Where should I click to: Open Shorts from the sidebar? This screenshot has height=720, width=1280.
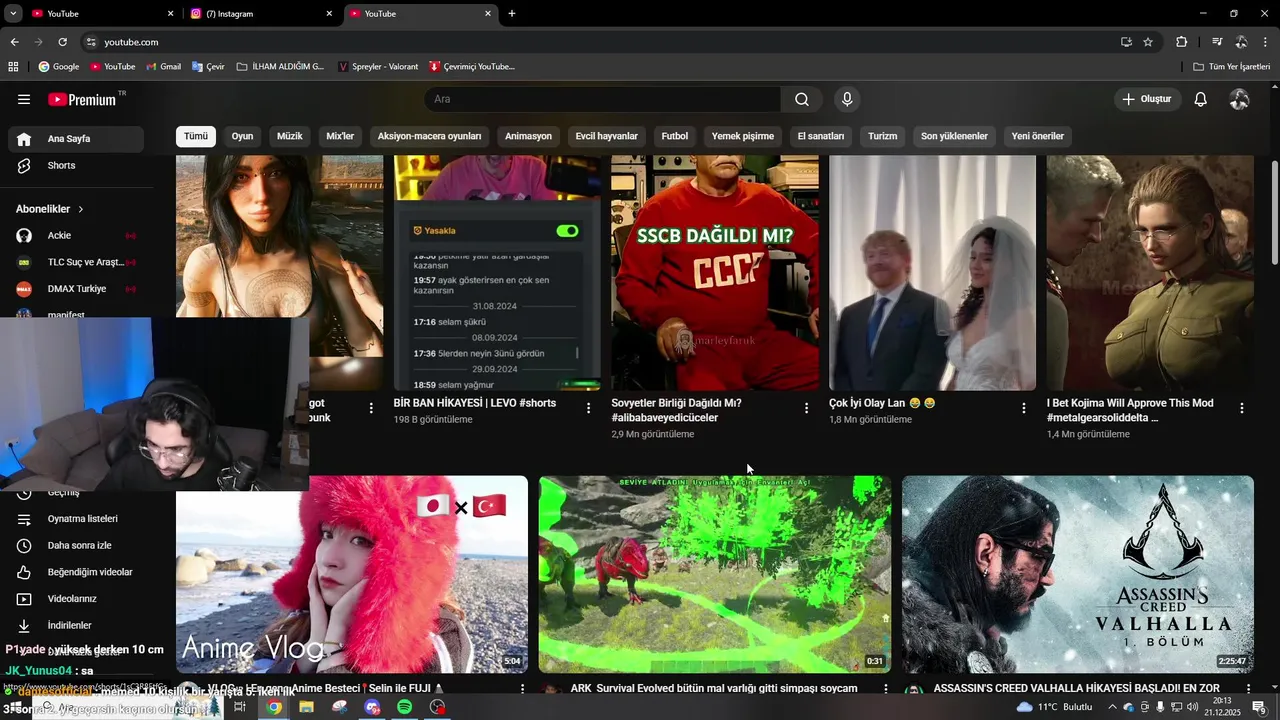click(x=76, y=165)
